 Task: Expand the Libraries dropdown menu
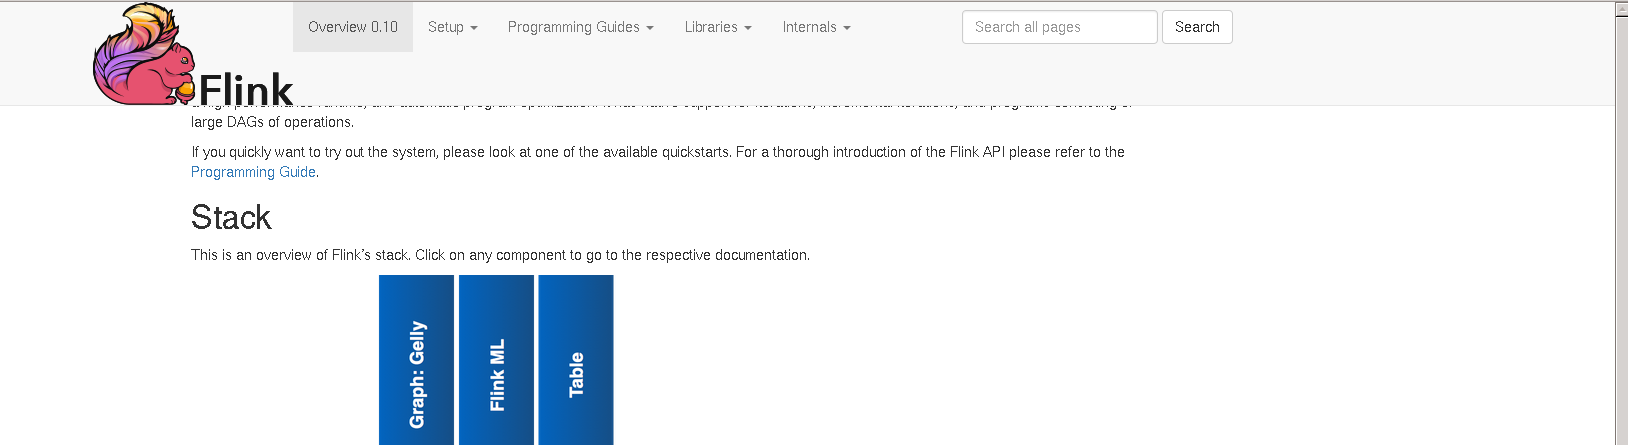pyautogui.click(x=717, y=27)
